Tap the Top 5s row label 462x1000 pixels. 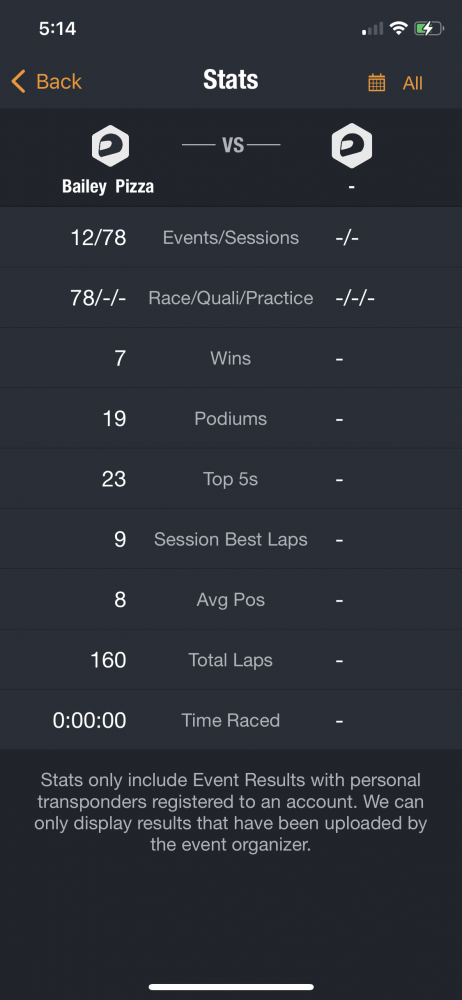point(230,479)
